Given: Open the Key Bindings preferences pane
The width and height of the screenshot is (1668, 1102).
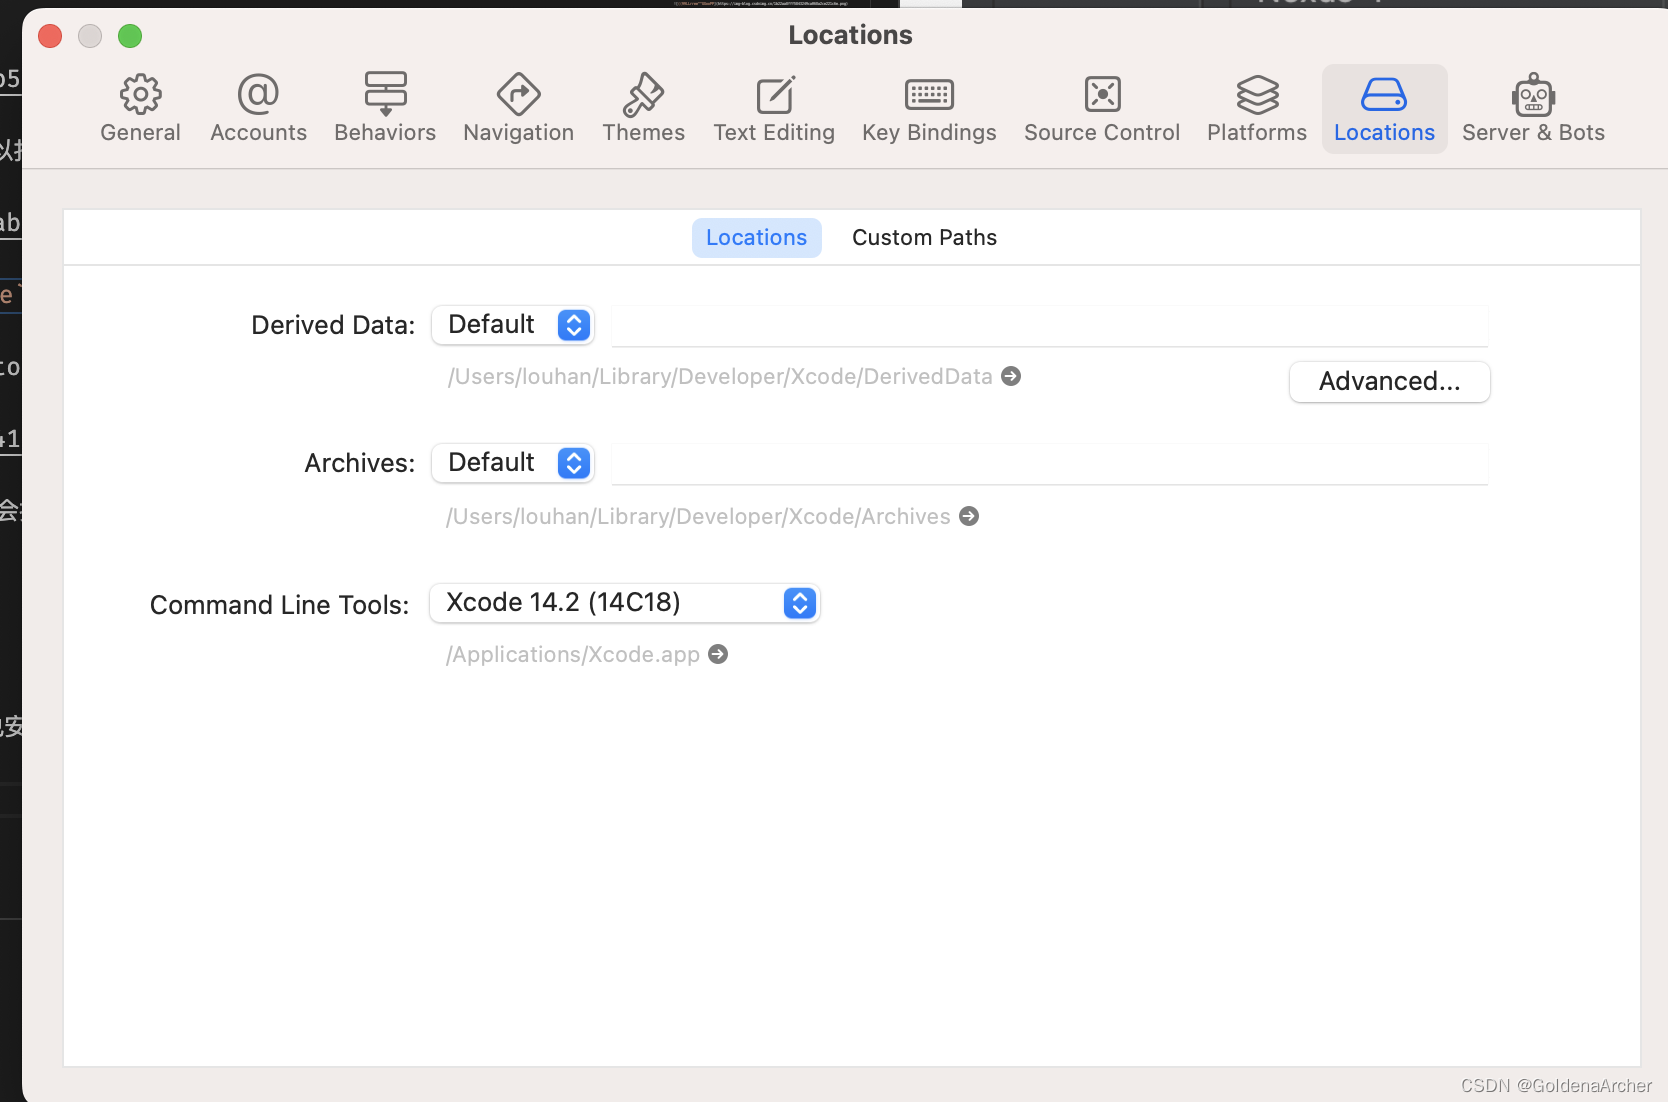Looking at the screenshot, I should (929, 108).
